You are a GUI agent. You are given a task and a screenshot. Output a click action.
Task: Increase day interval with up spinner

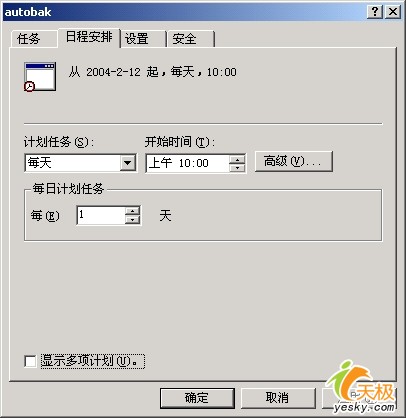[132, 211]
